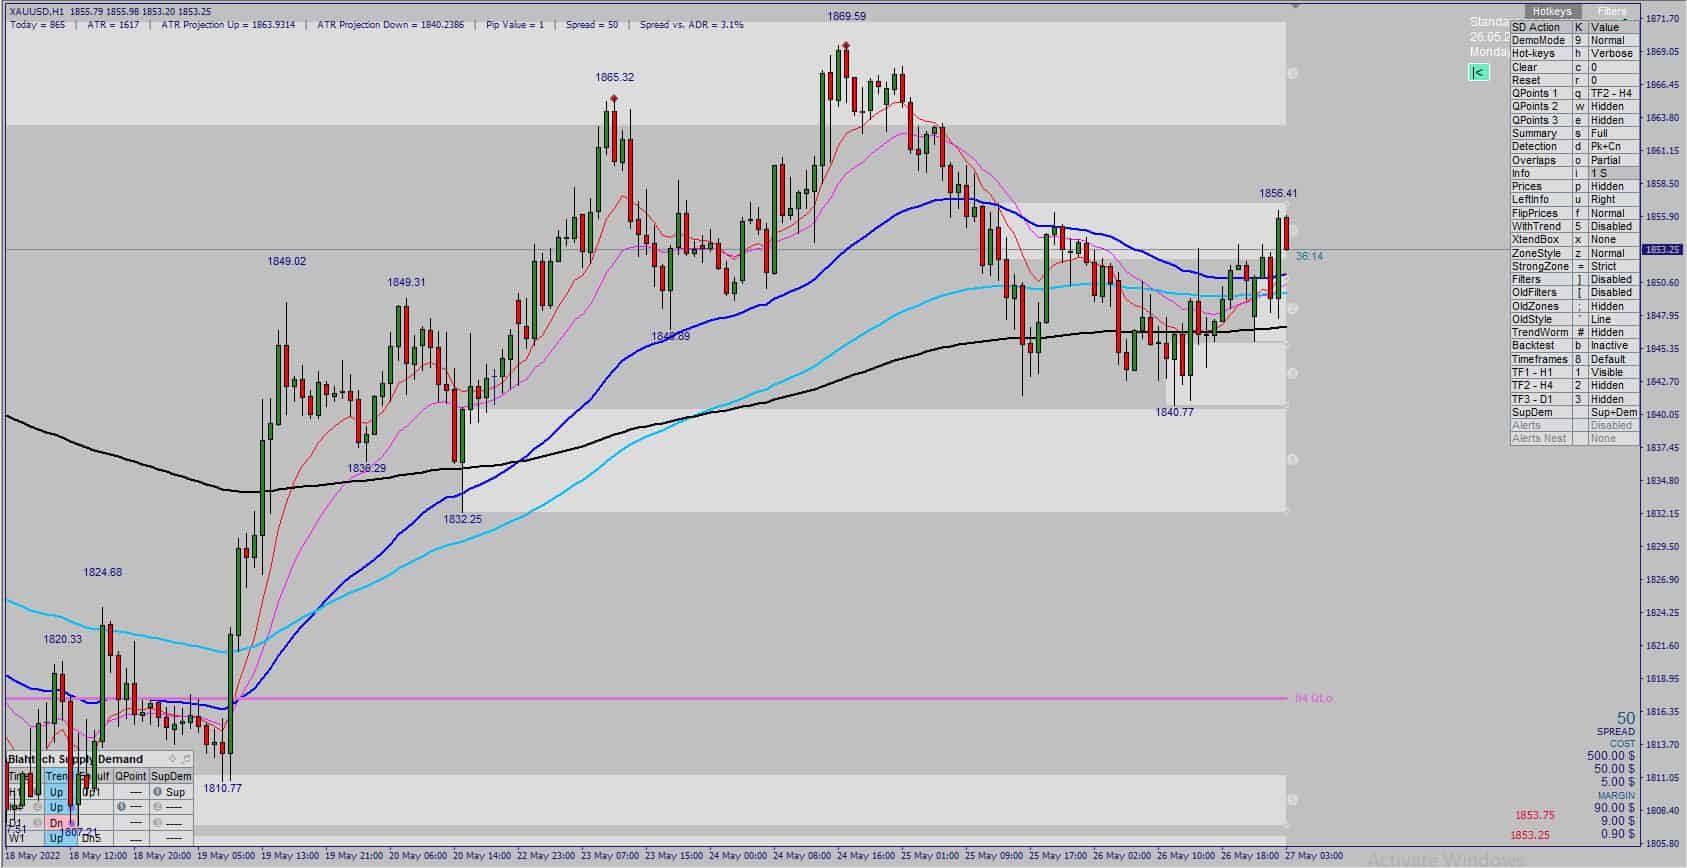
Task: Click the SupDem Sup+Dem value
Action: click(1613, 412)
